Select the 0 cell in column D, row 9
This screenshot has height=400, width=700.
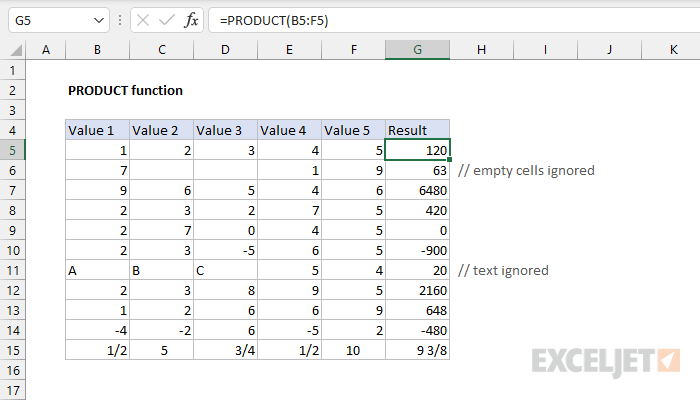[225, 230]
